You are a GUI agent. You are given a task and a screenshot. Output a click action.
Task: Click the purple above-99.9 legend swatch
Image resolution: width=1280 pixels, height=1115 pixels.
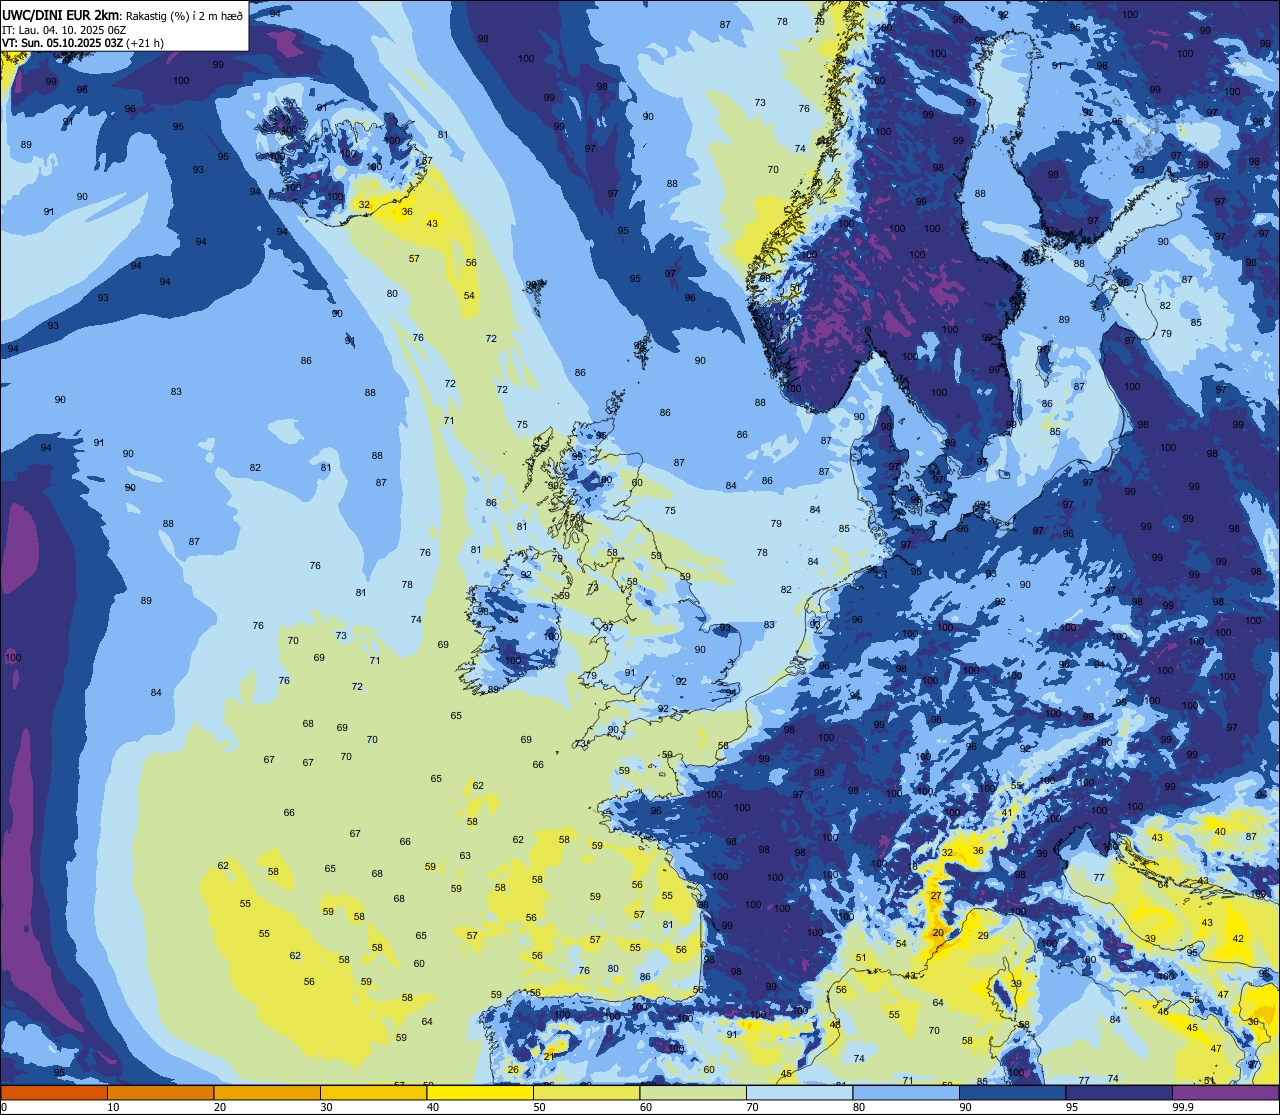[1226, 1092]
